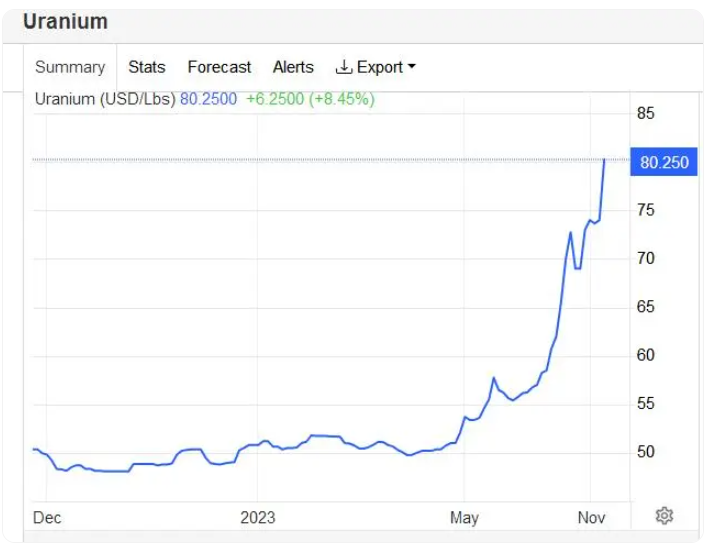
Task: Click the 65 price axis label
Action: click(x=646, y=307)
